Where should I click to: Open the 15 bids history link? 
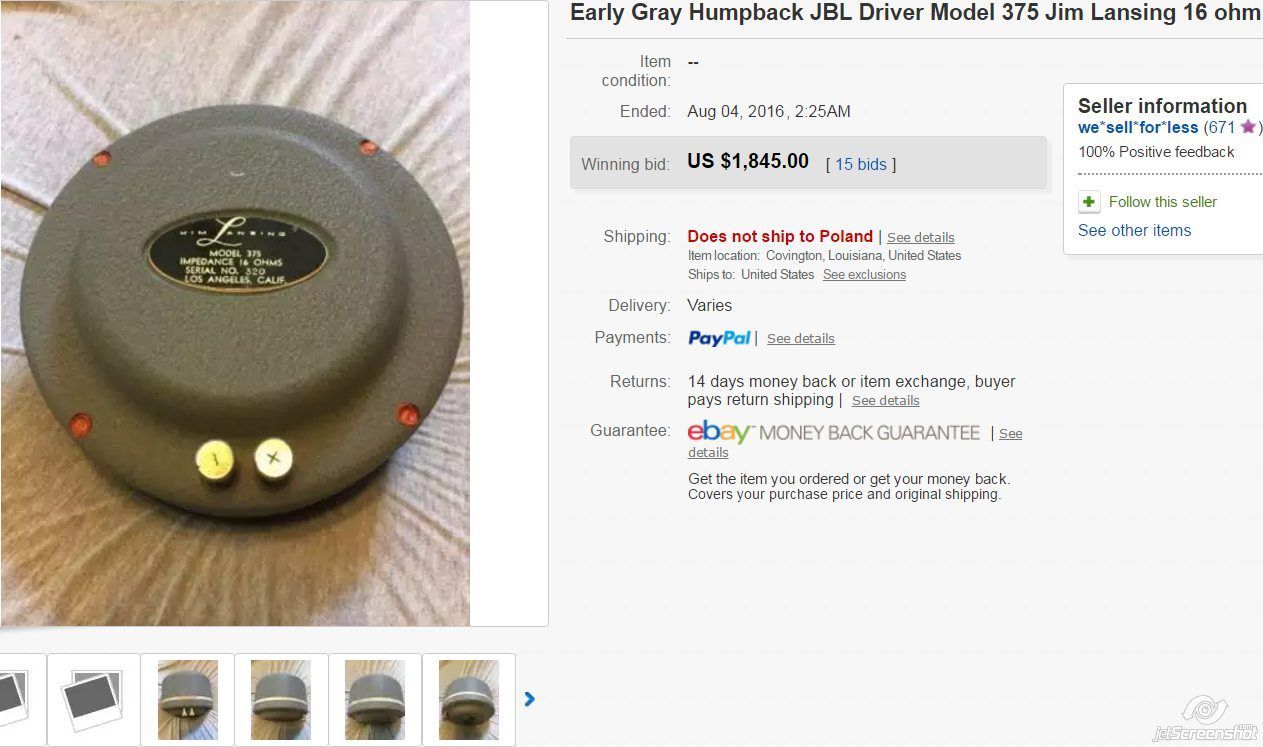861,164
